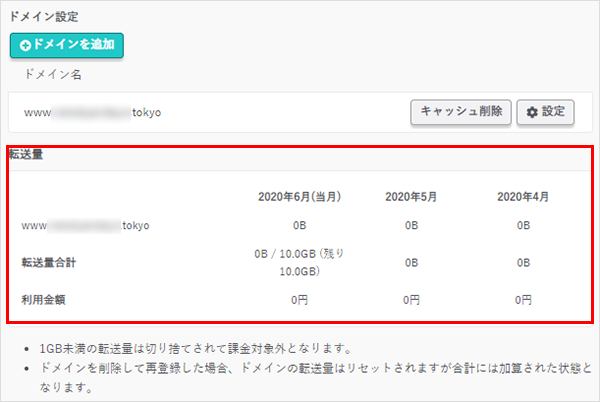Viewport: 600px width, 402px height.
Task: Select domain name in the domain list row
Action: click(93, 113)
